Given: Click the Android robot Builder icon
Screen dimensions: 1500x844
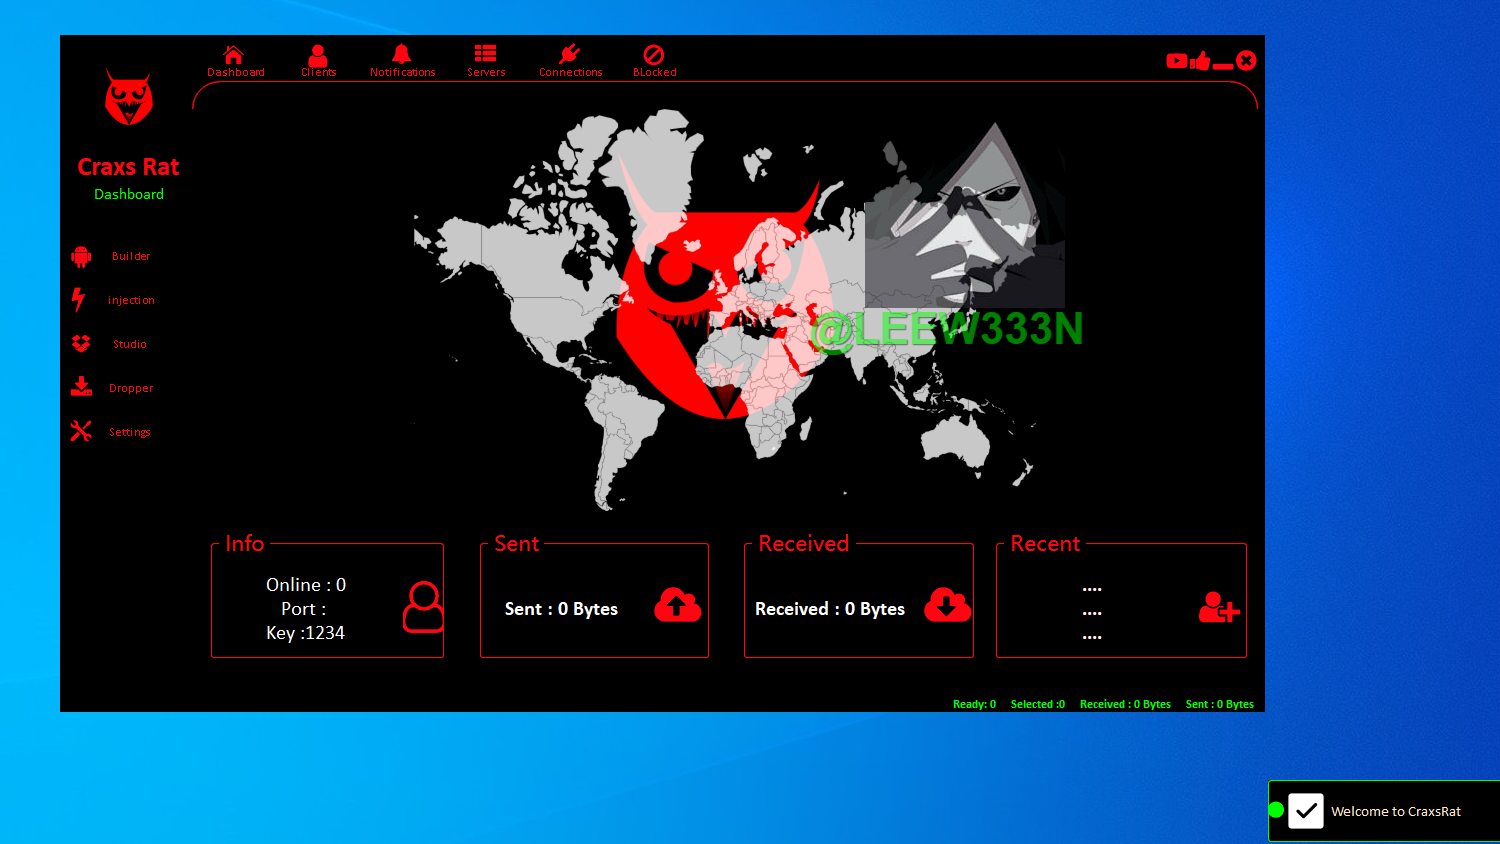Looking at the screenshot, I should (x=81, y=256).
